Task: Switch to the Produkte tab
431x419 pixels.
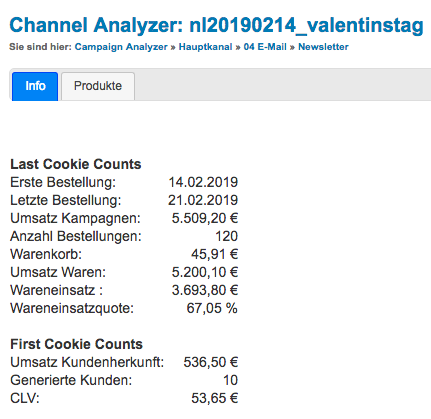Action: (x=98, y=86)
